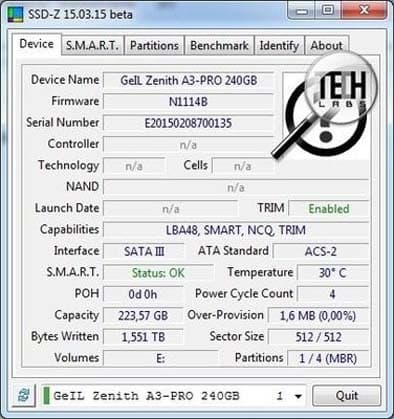Select the GeIL Zenith A3-PRO 240GB combo box

tap(173, 396)
